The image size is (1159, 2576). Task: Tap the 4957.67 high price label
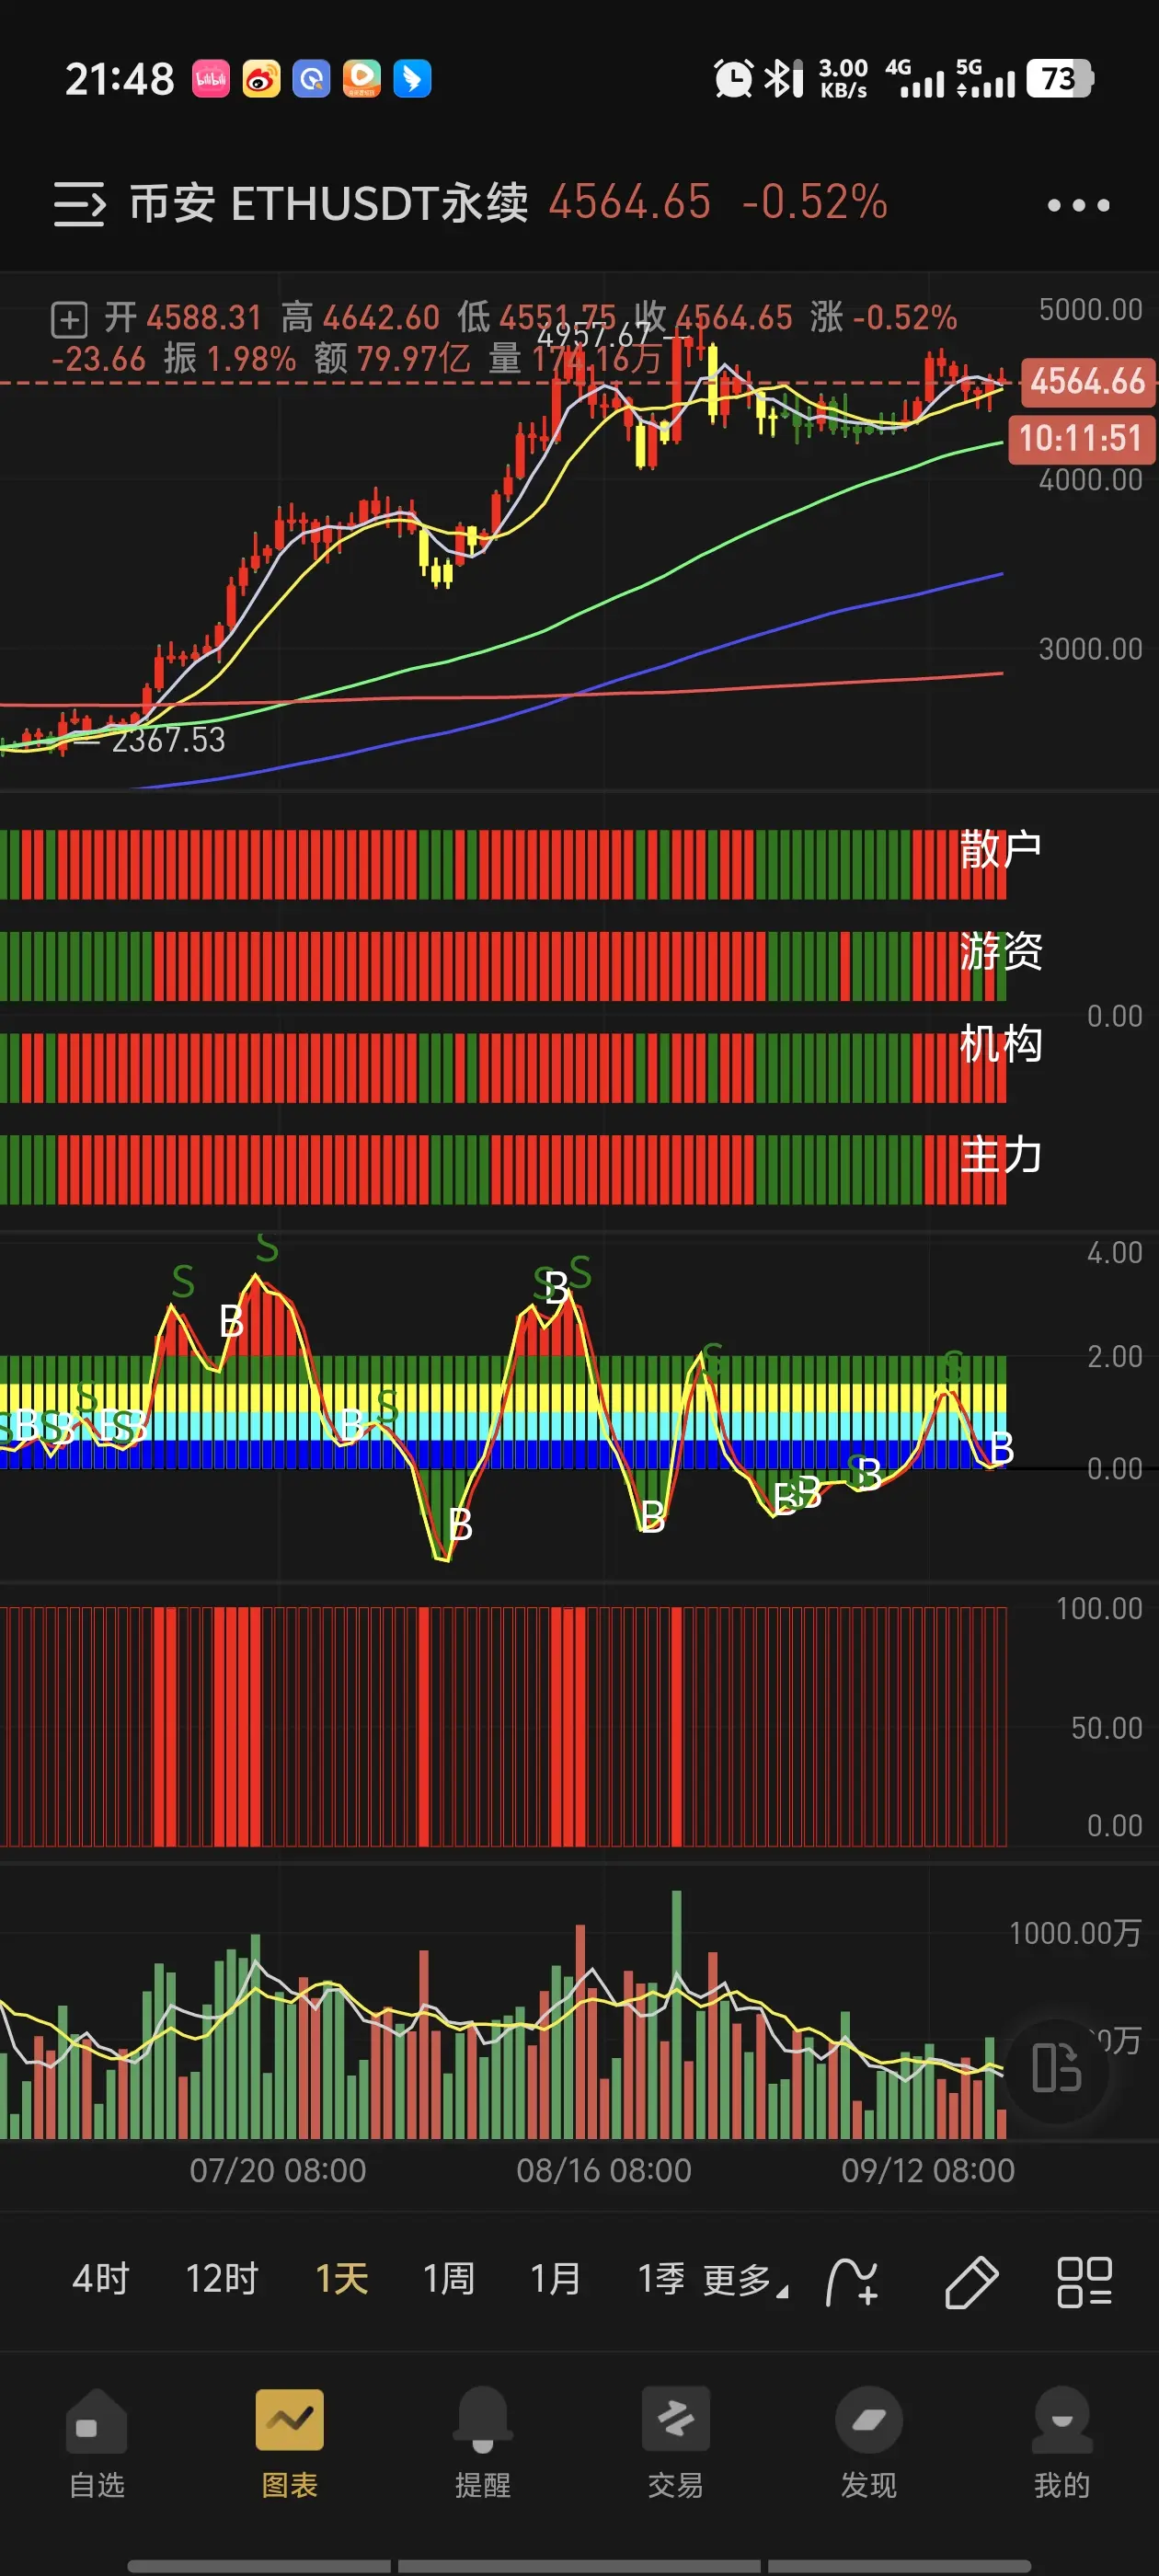point(594,334)
